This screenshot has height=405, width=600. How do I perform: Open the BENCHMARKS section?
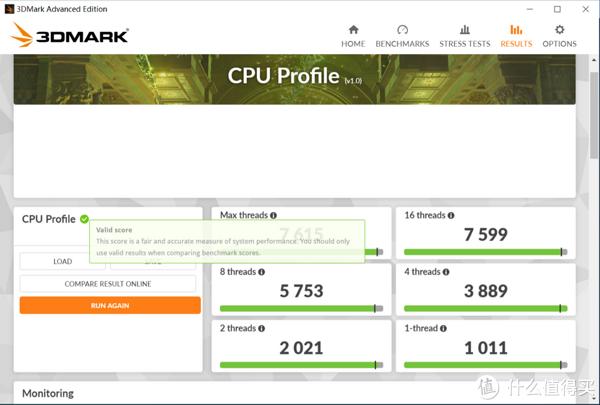[x=402, y=36]
